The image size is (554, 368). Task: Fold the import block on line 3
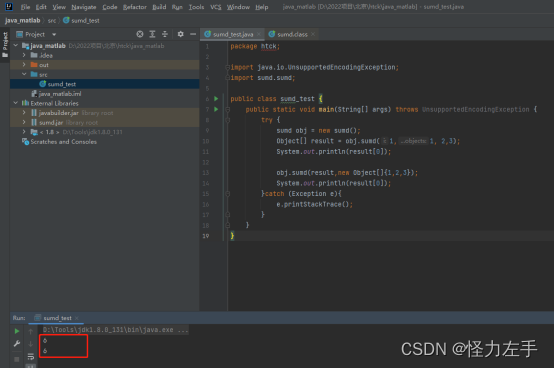[x=228, y=67]
